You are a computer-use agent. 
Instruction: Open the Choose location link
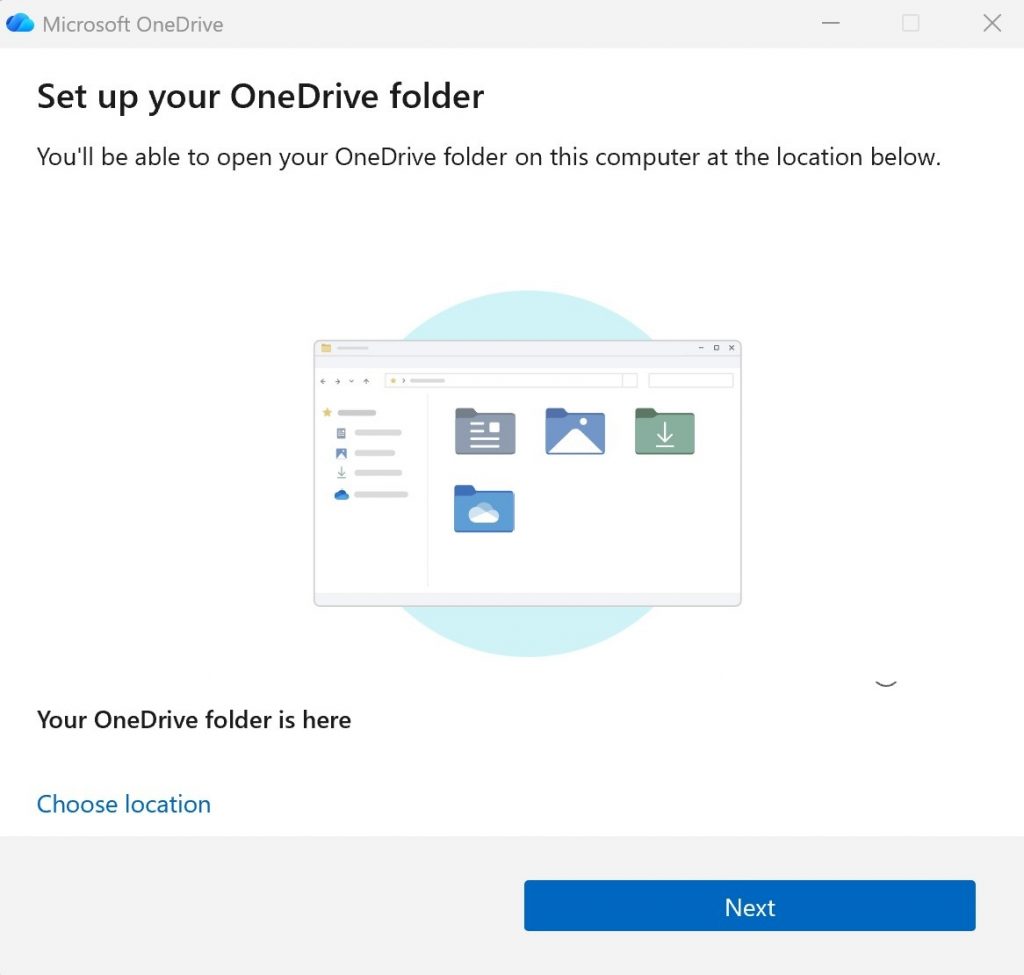coord(123,804)
